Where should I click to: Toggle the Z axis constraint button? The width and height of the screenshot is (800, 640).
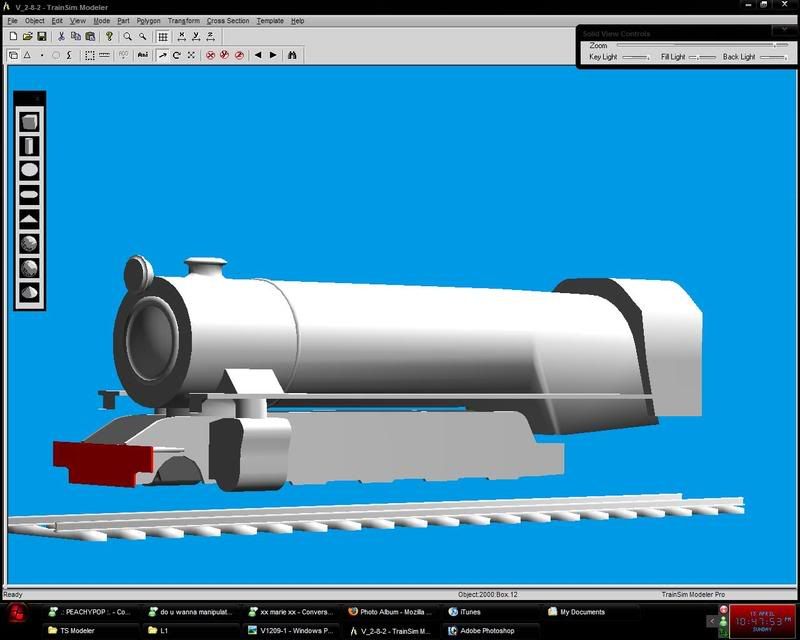click(211, 37)
